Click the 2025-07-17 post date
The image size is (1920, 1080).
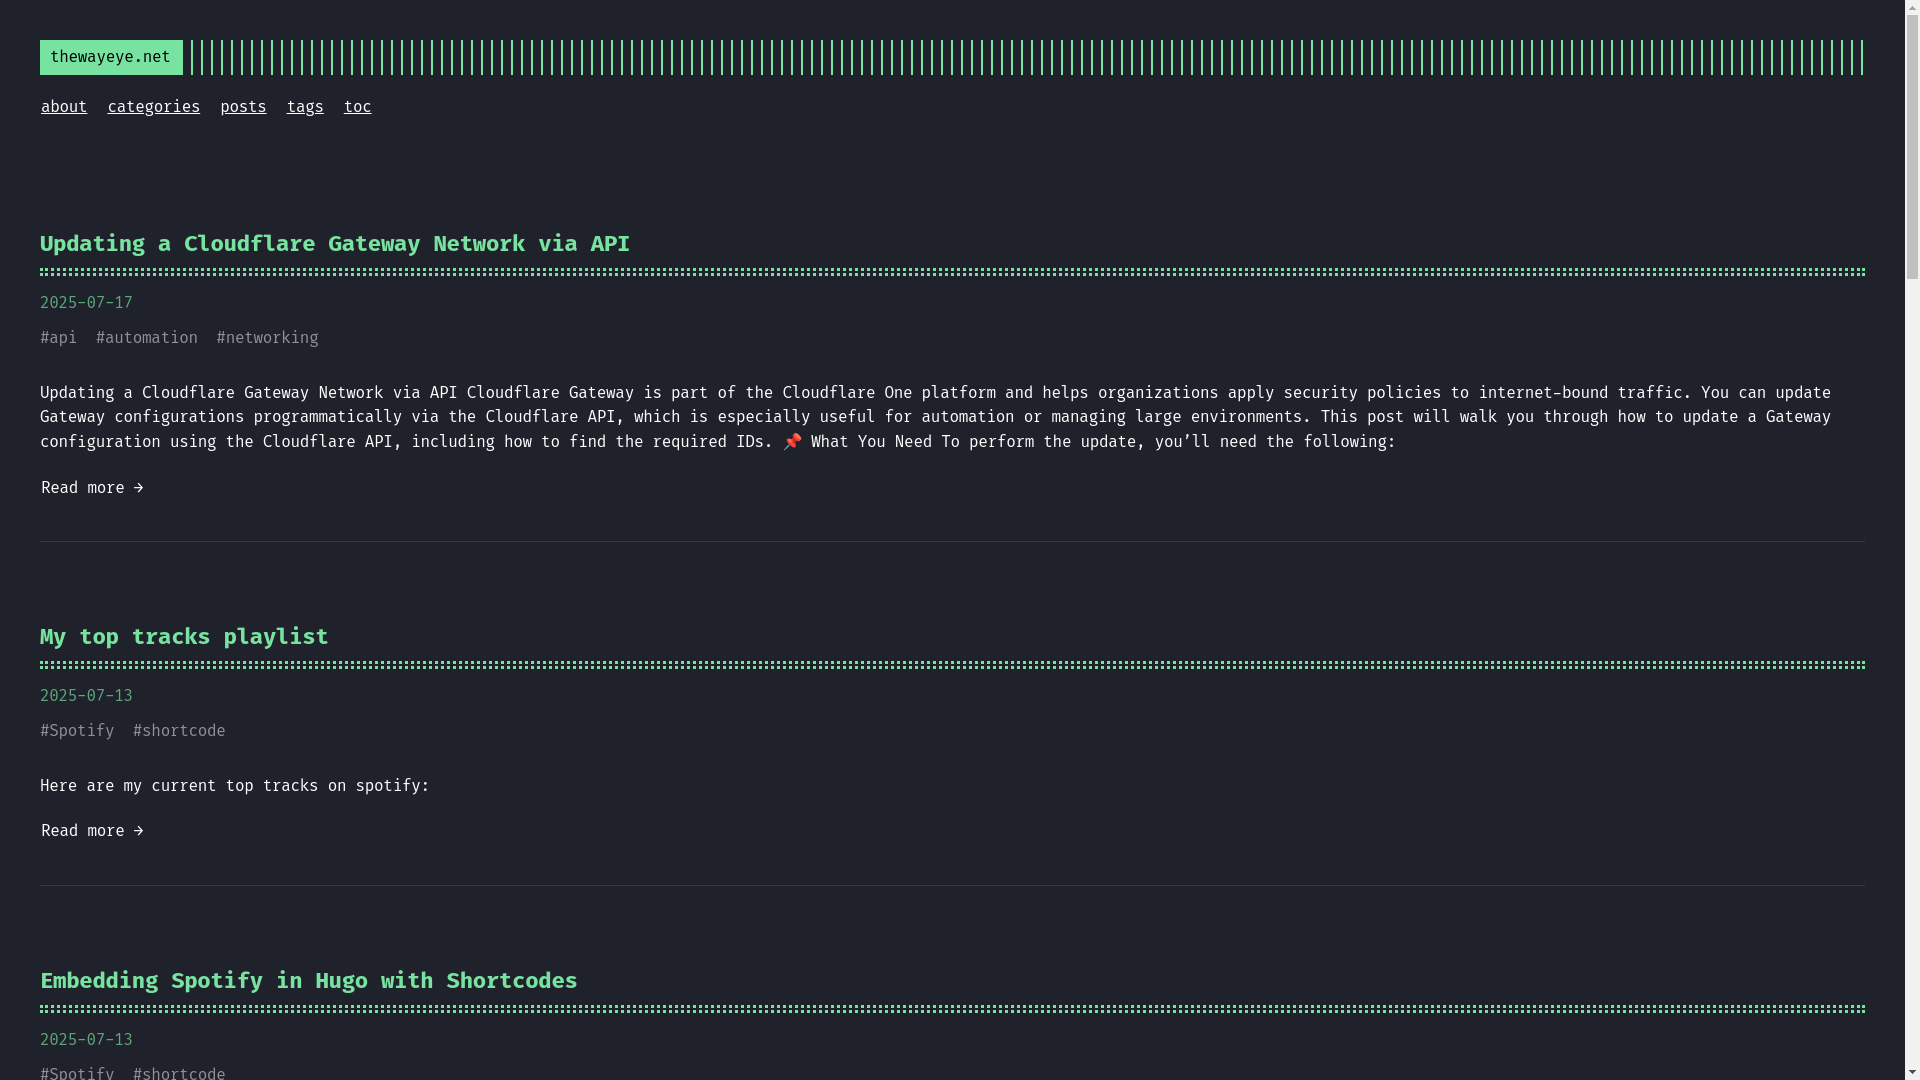86,303
